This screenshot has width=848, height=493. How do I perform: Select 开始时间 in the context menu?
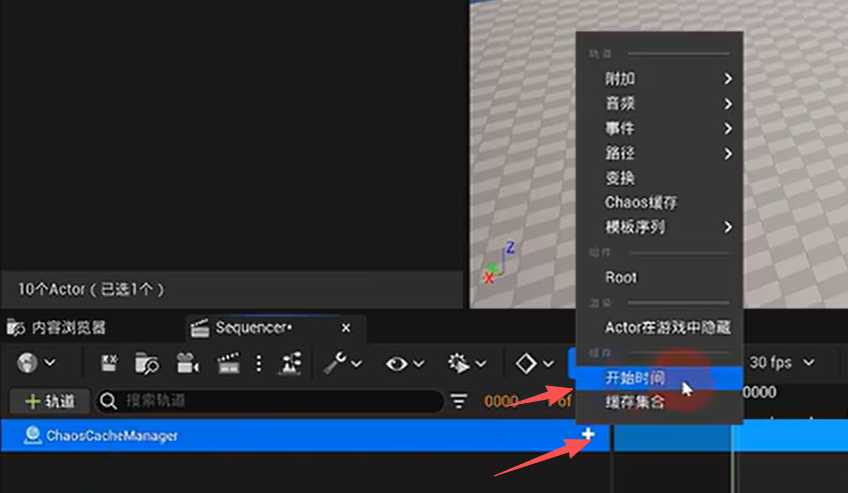635,379
